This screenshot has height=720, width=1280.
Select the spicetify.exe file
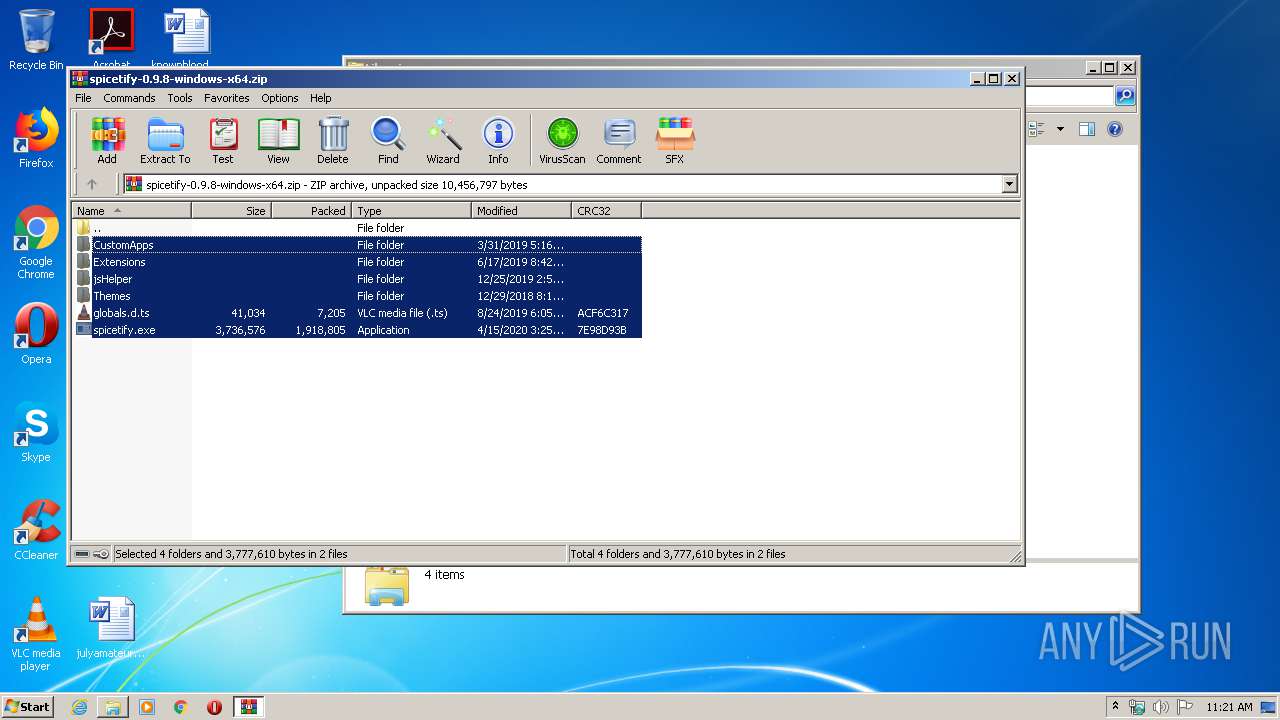click(x=358, y=330)
